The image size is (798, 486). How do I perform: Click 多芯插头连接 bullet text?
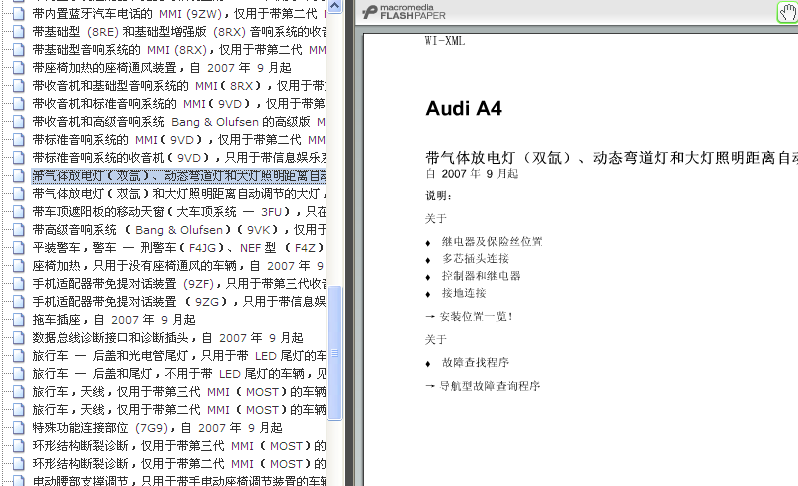pyautogui.click(x=475, y=259)
